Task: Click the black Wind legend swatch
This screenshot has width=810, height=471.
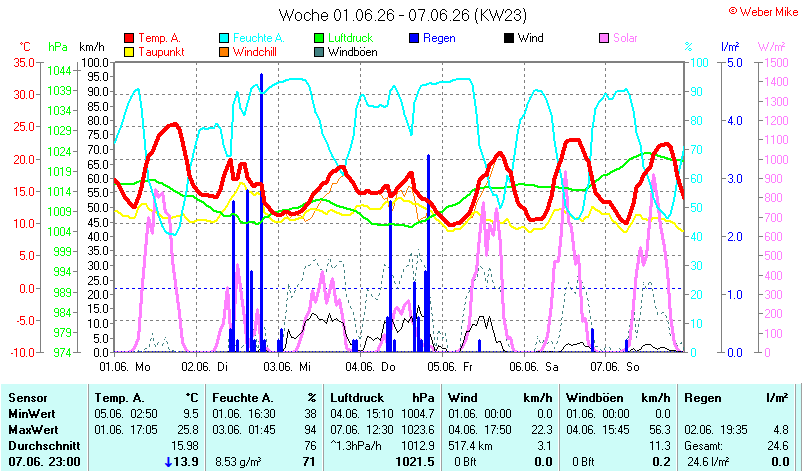Action: pos(509,38)
